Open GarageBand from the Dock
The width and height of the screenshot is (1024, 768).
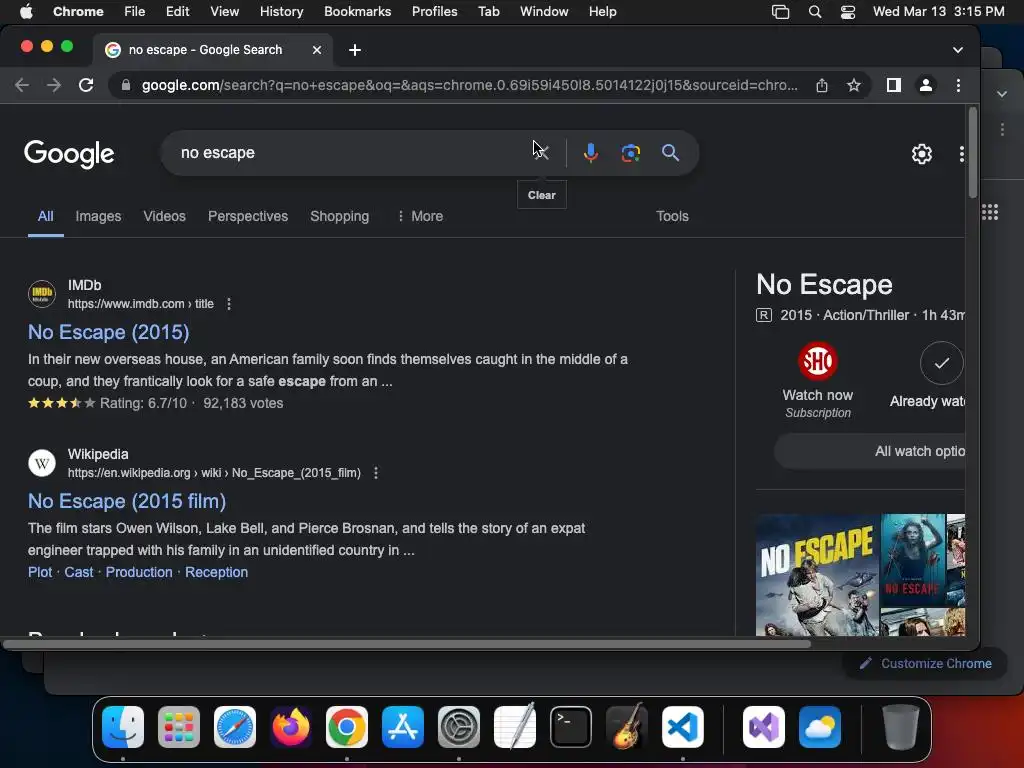(x=627, y=727)
